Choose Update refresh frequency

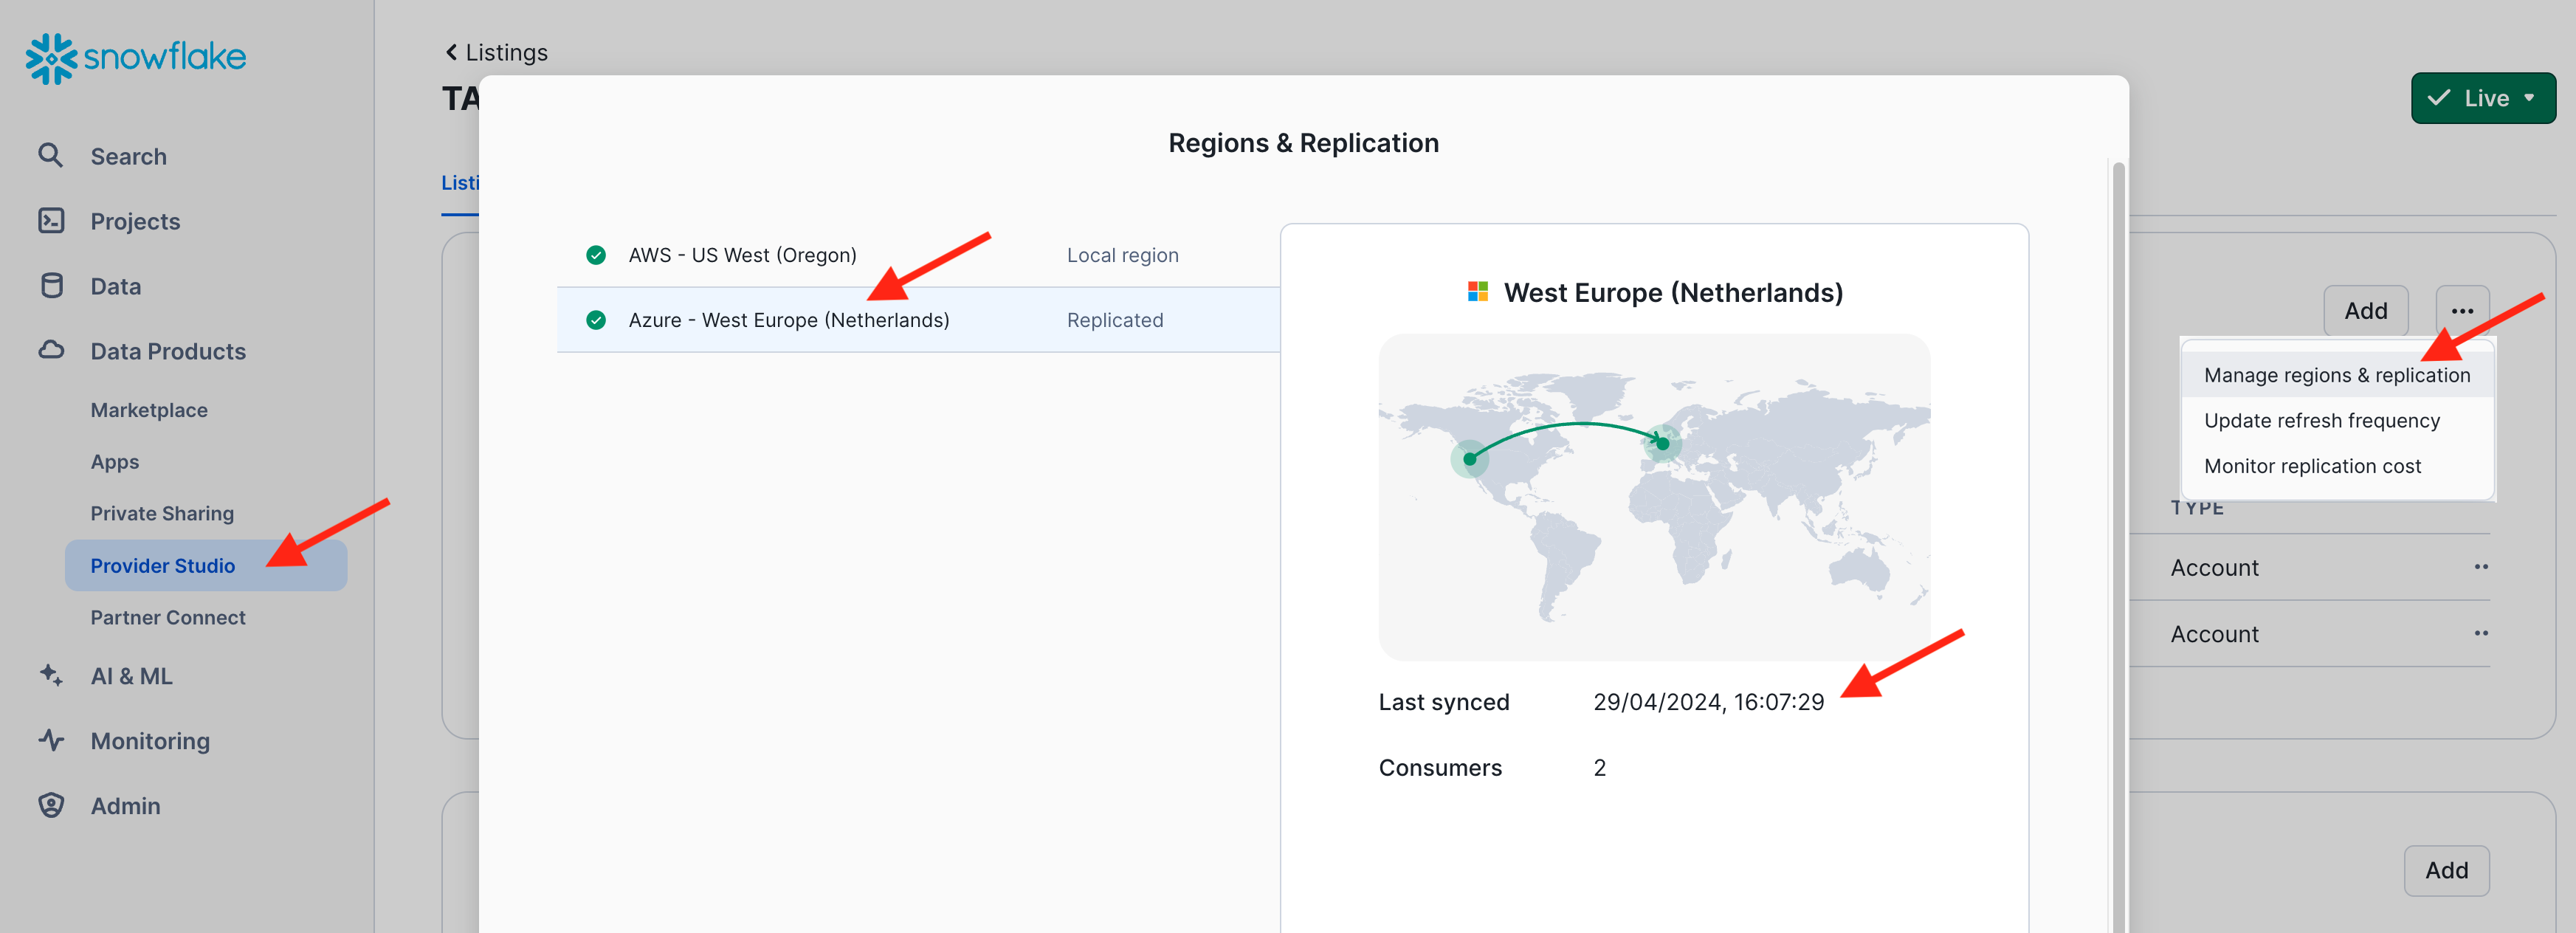[2321, 421]
